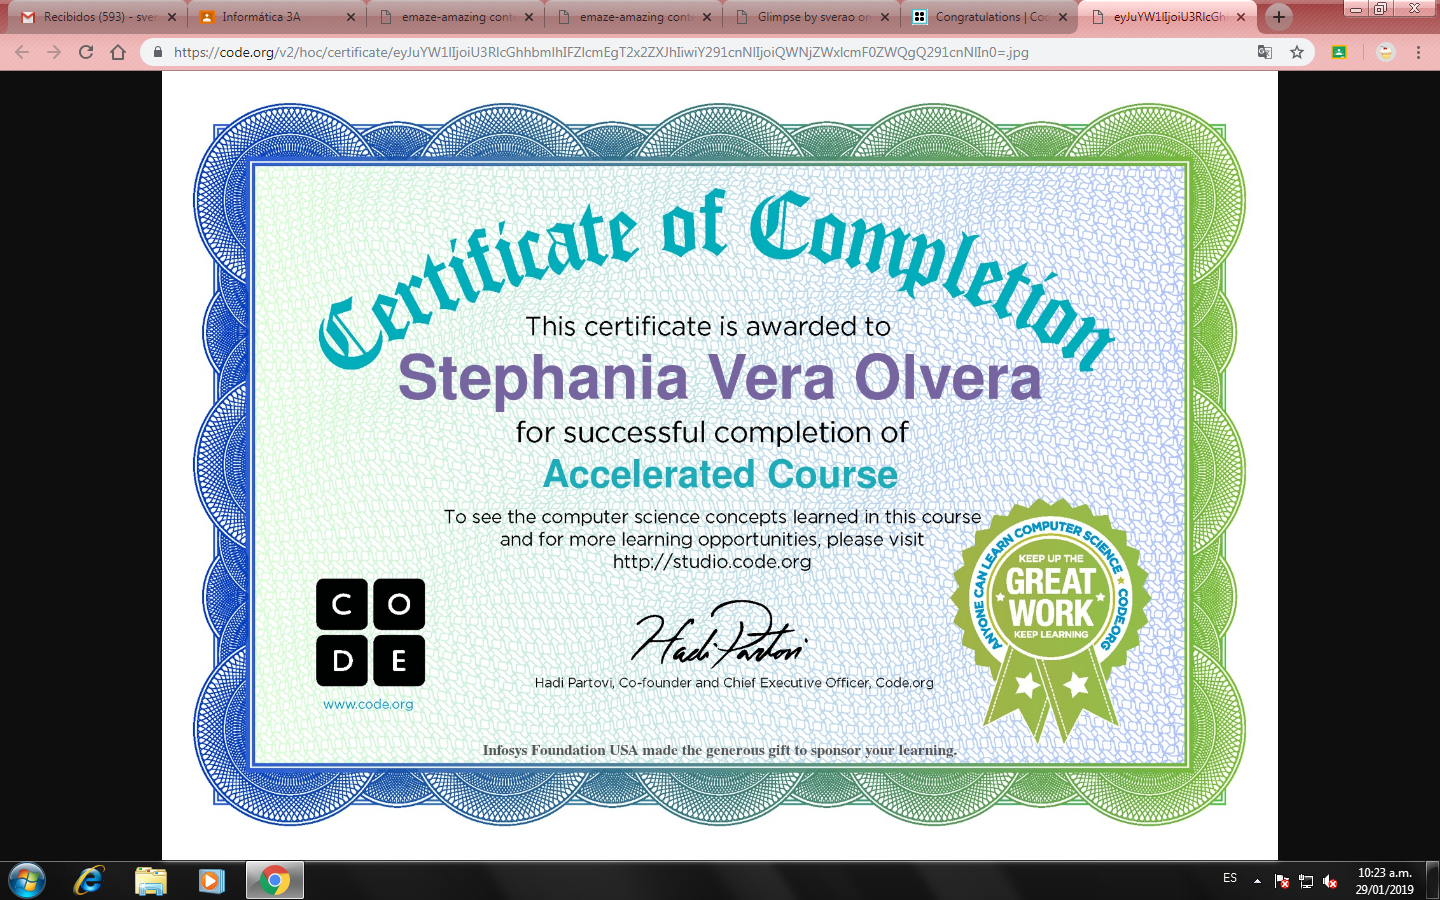Open the Action Center flag icon
Screen dimensions: 1440x900
(x=1282, y=881)
